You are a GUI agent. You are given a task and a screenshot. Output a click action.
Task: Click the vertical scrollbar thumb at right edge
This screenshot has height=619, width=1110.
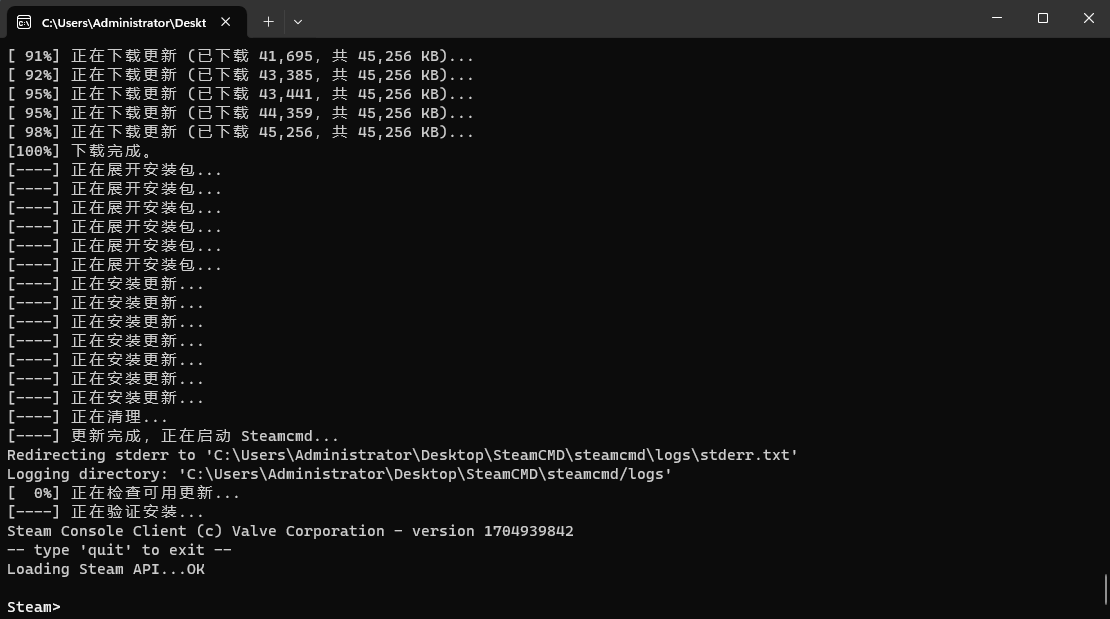[x=1106, y=589]
